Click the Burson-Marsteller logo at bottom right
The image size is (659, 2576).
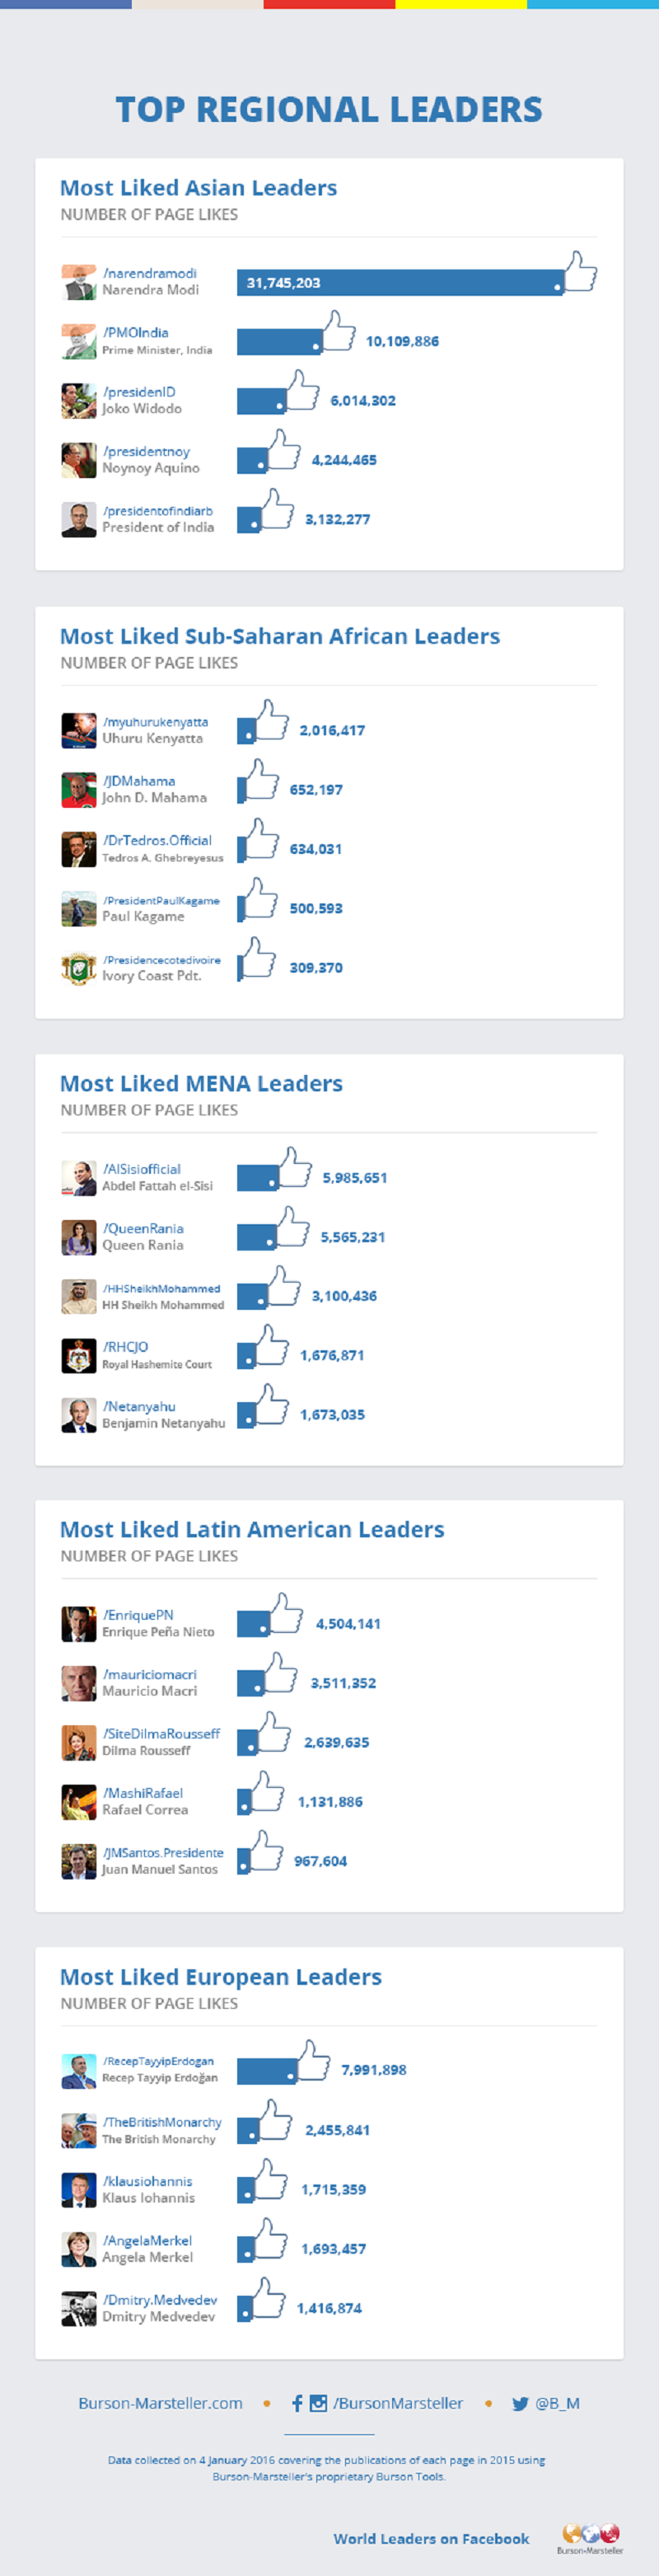pos(590,2537)
